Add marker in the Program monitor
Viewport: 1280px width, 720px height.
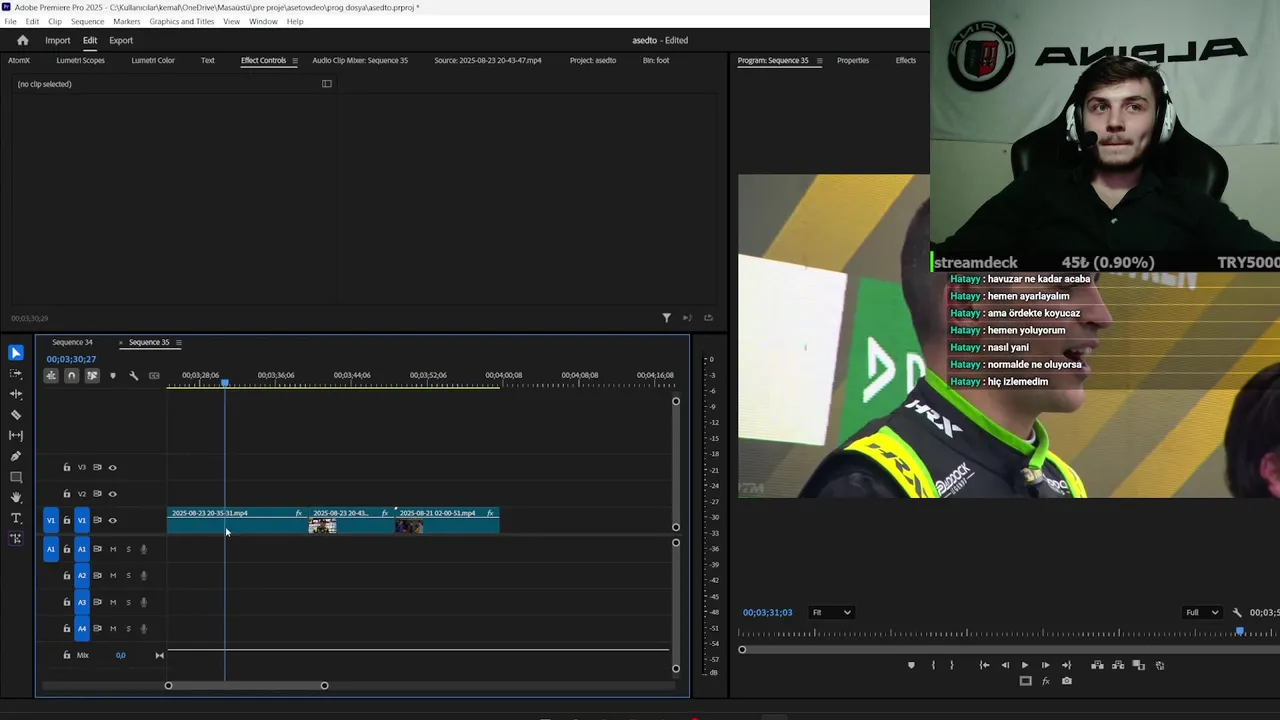click(911, 665)
